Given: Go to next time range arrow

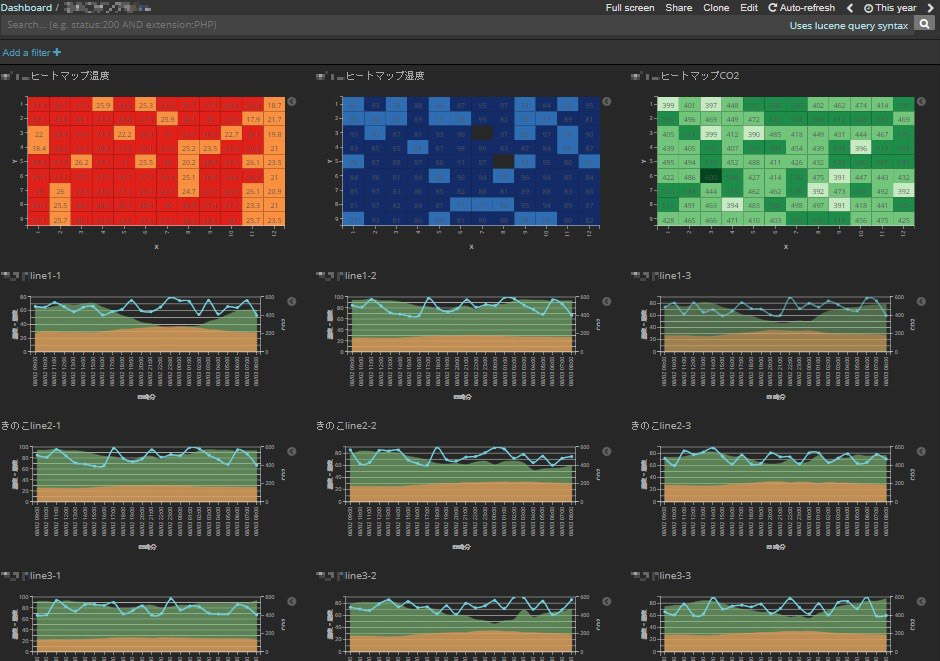Looking at the screenshot, I should pos(930,8).
